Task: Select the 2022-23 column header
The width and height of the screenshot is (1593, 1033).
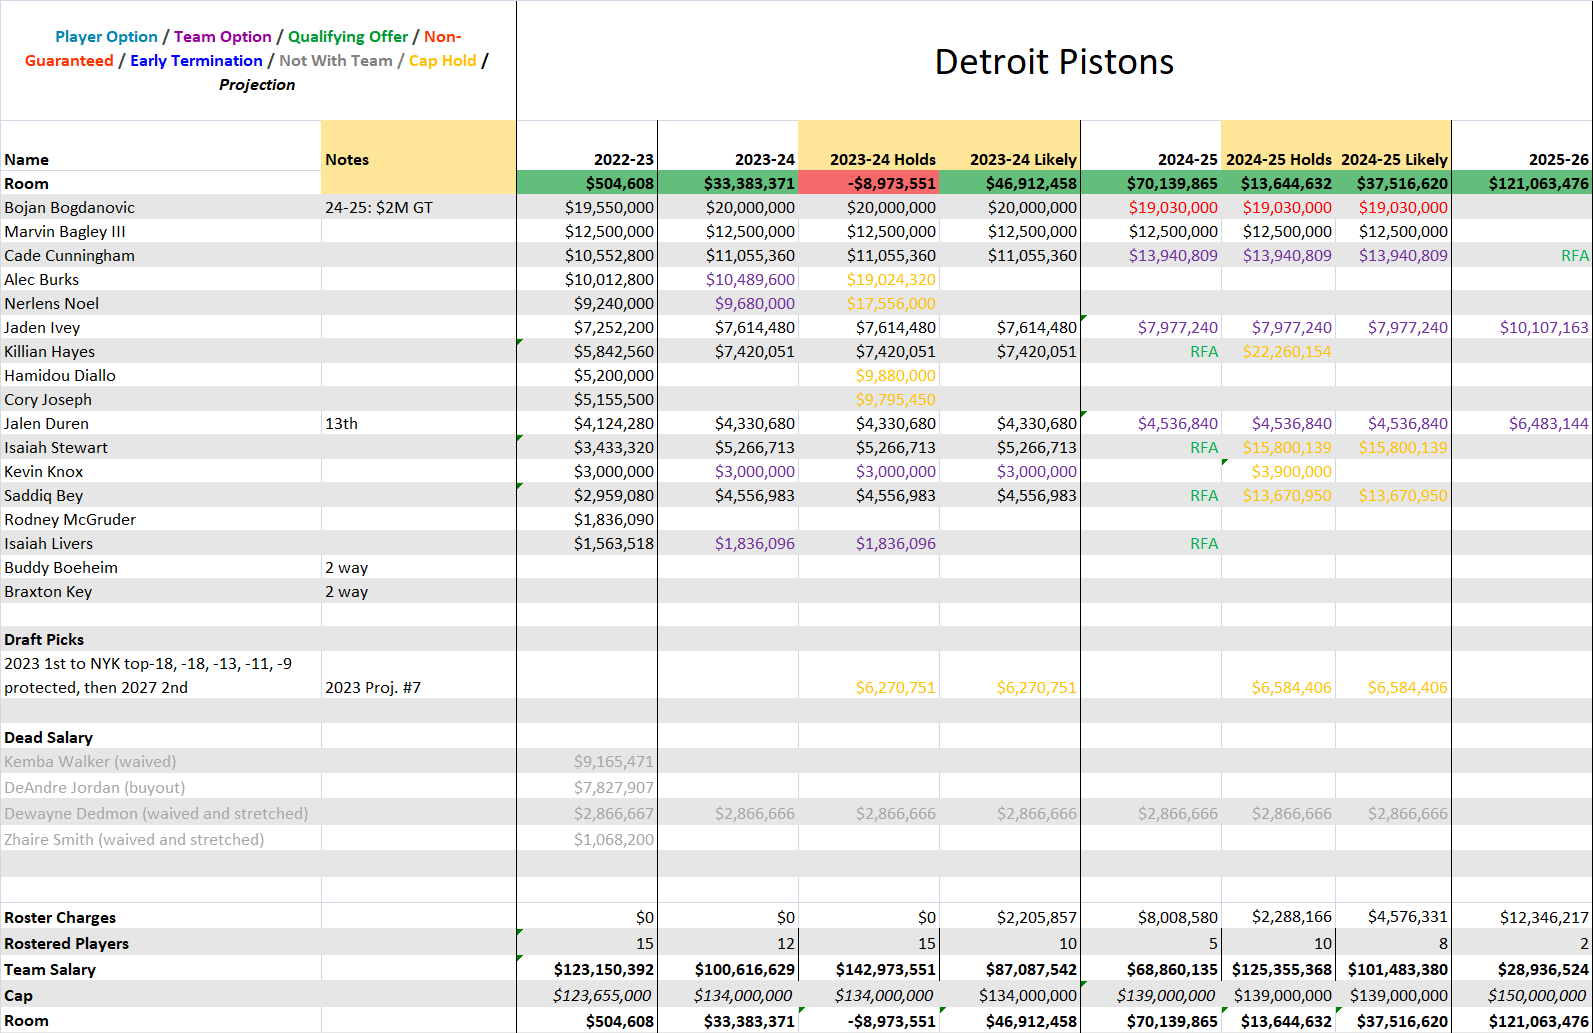Action: click(623, 159)
